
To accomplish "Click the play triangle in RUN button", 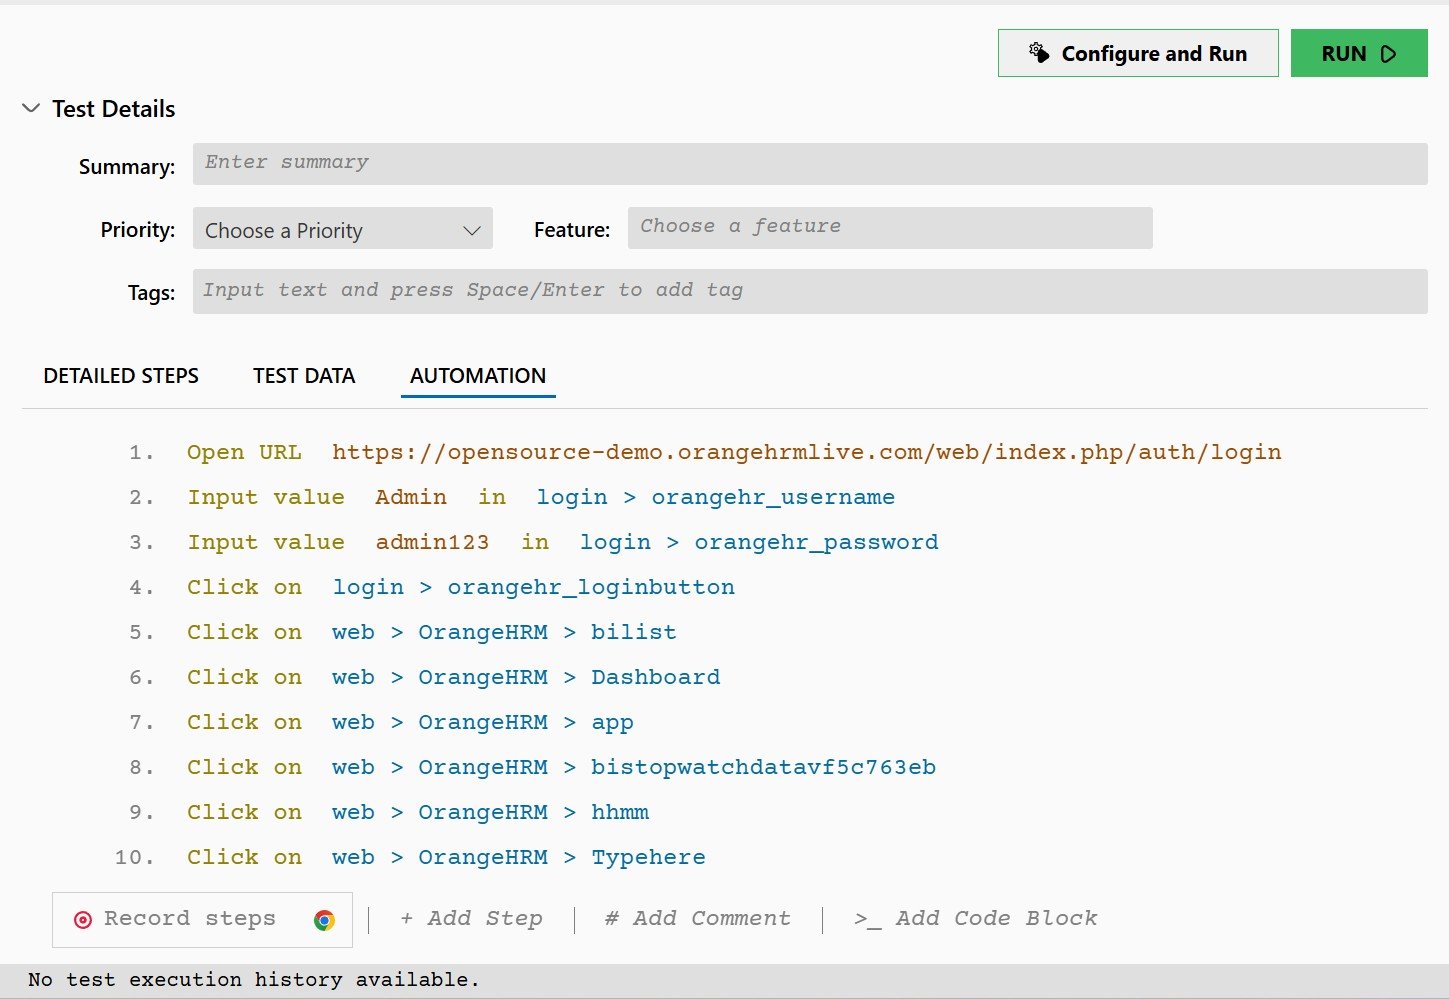I will click(1388, 54).
